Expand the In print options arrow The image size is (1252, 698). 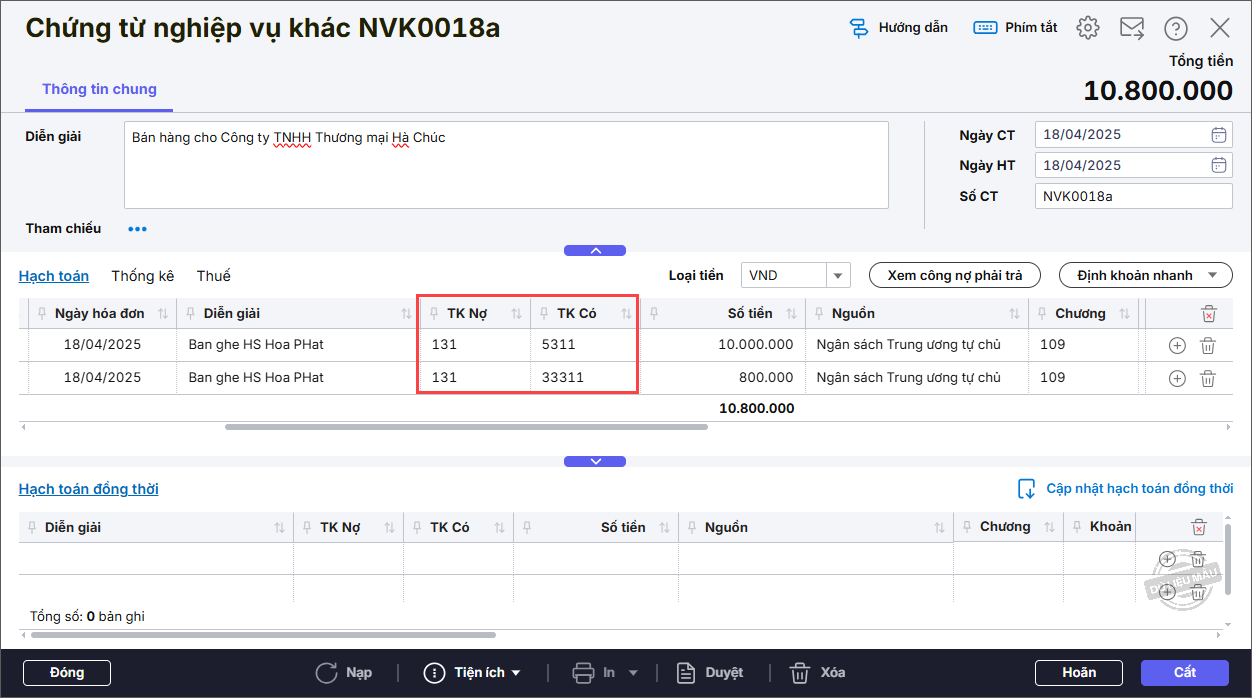click(x=633, y=673)
